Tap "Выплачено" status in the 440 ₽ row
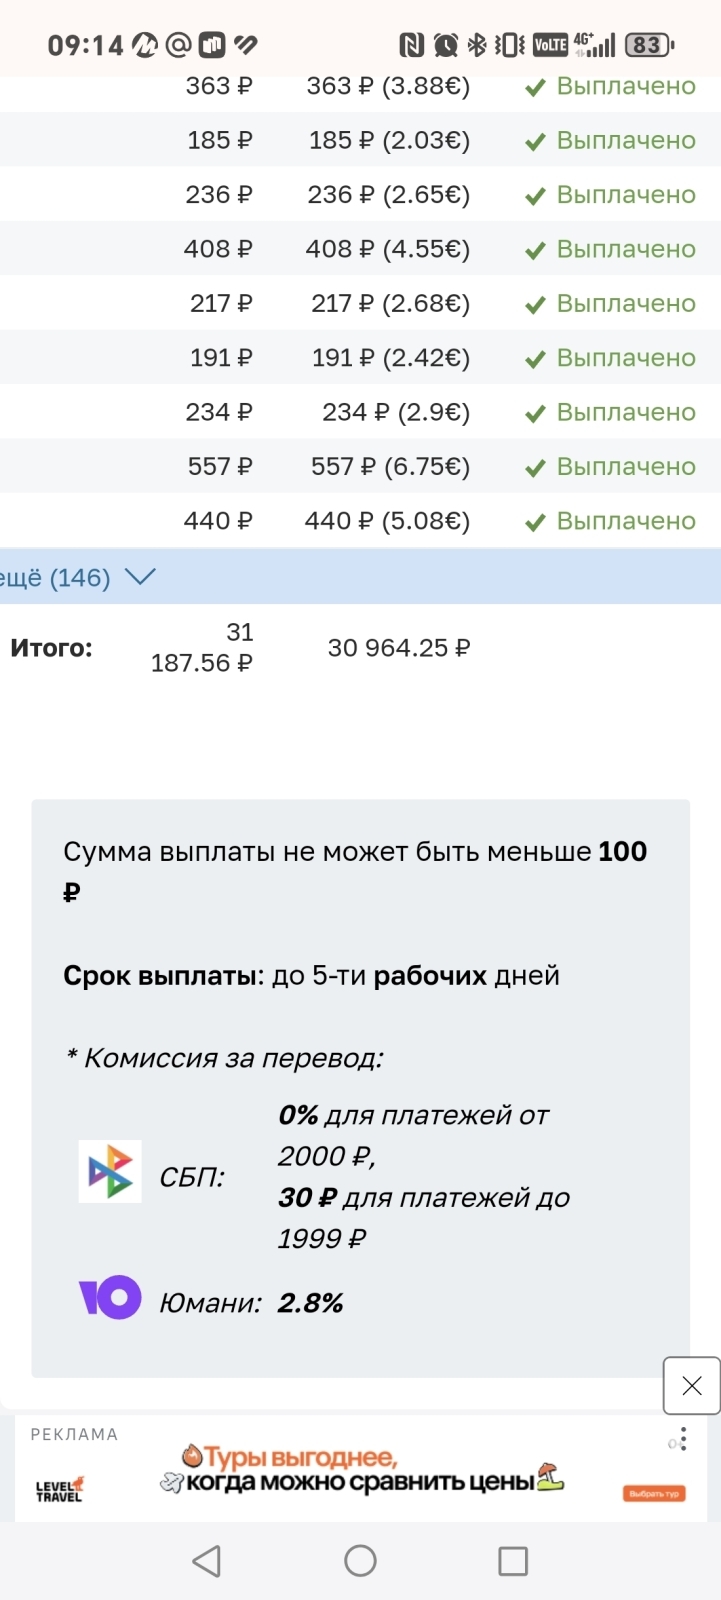This screenshot has width=721, height=1600. click(x=626, y=521)
